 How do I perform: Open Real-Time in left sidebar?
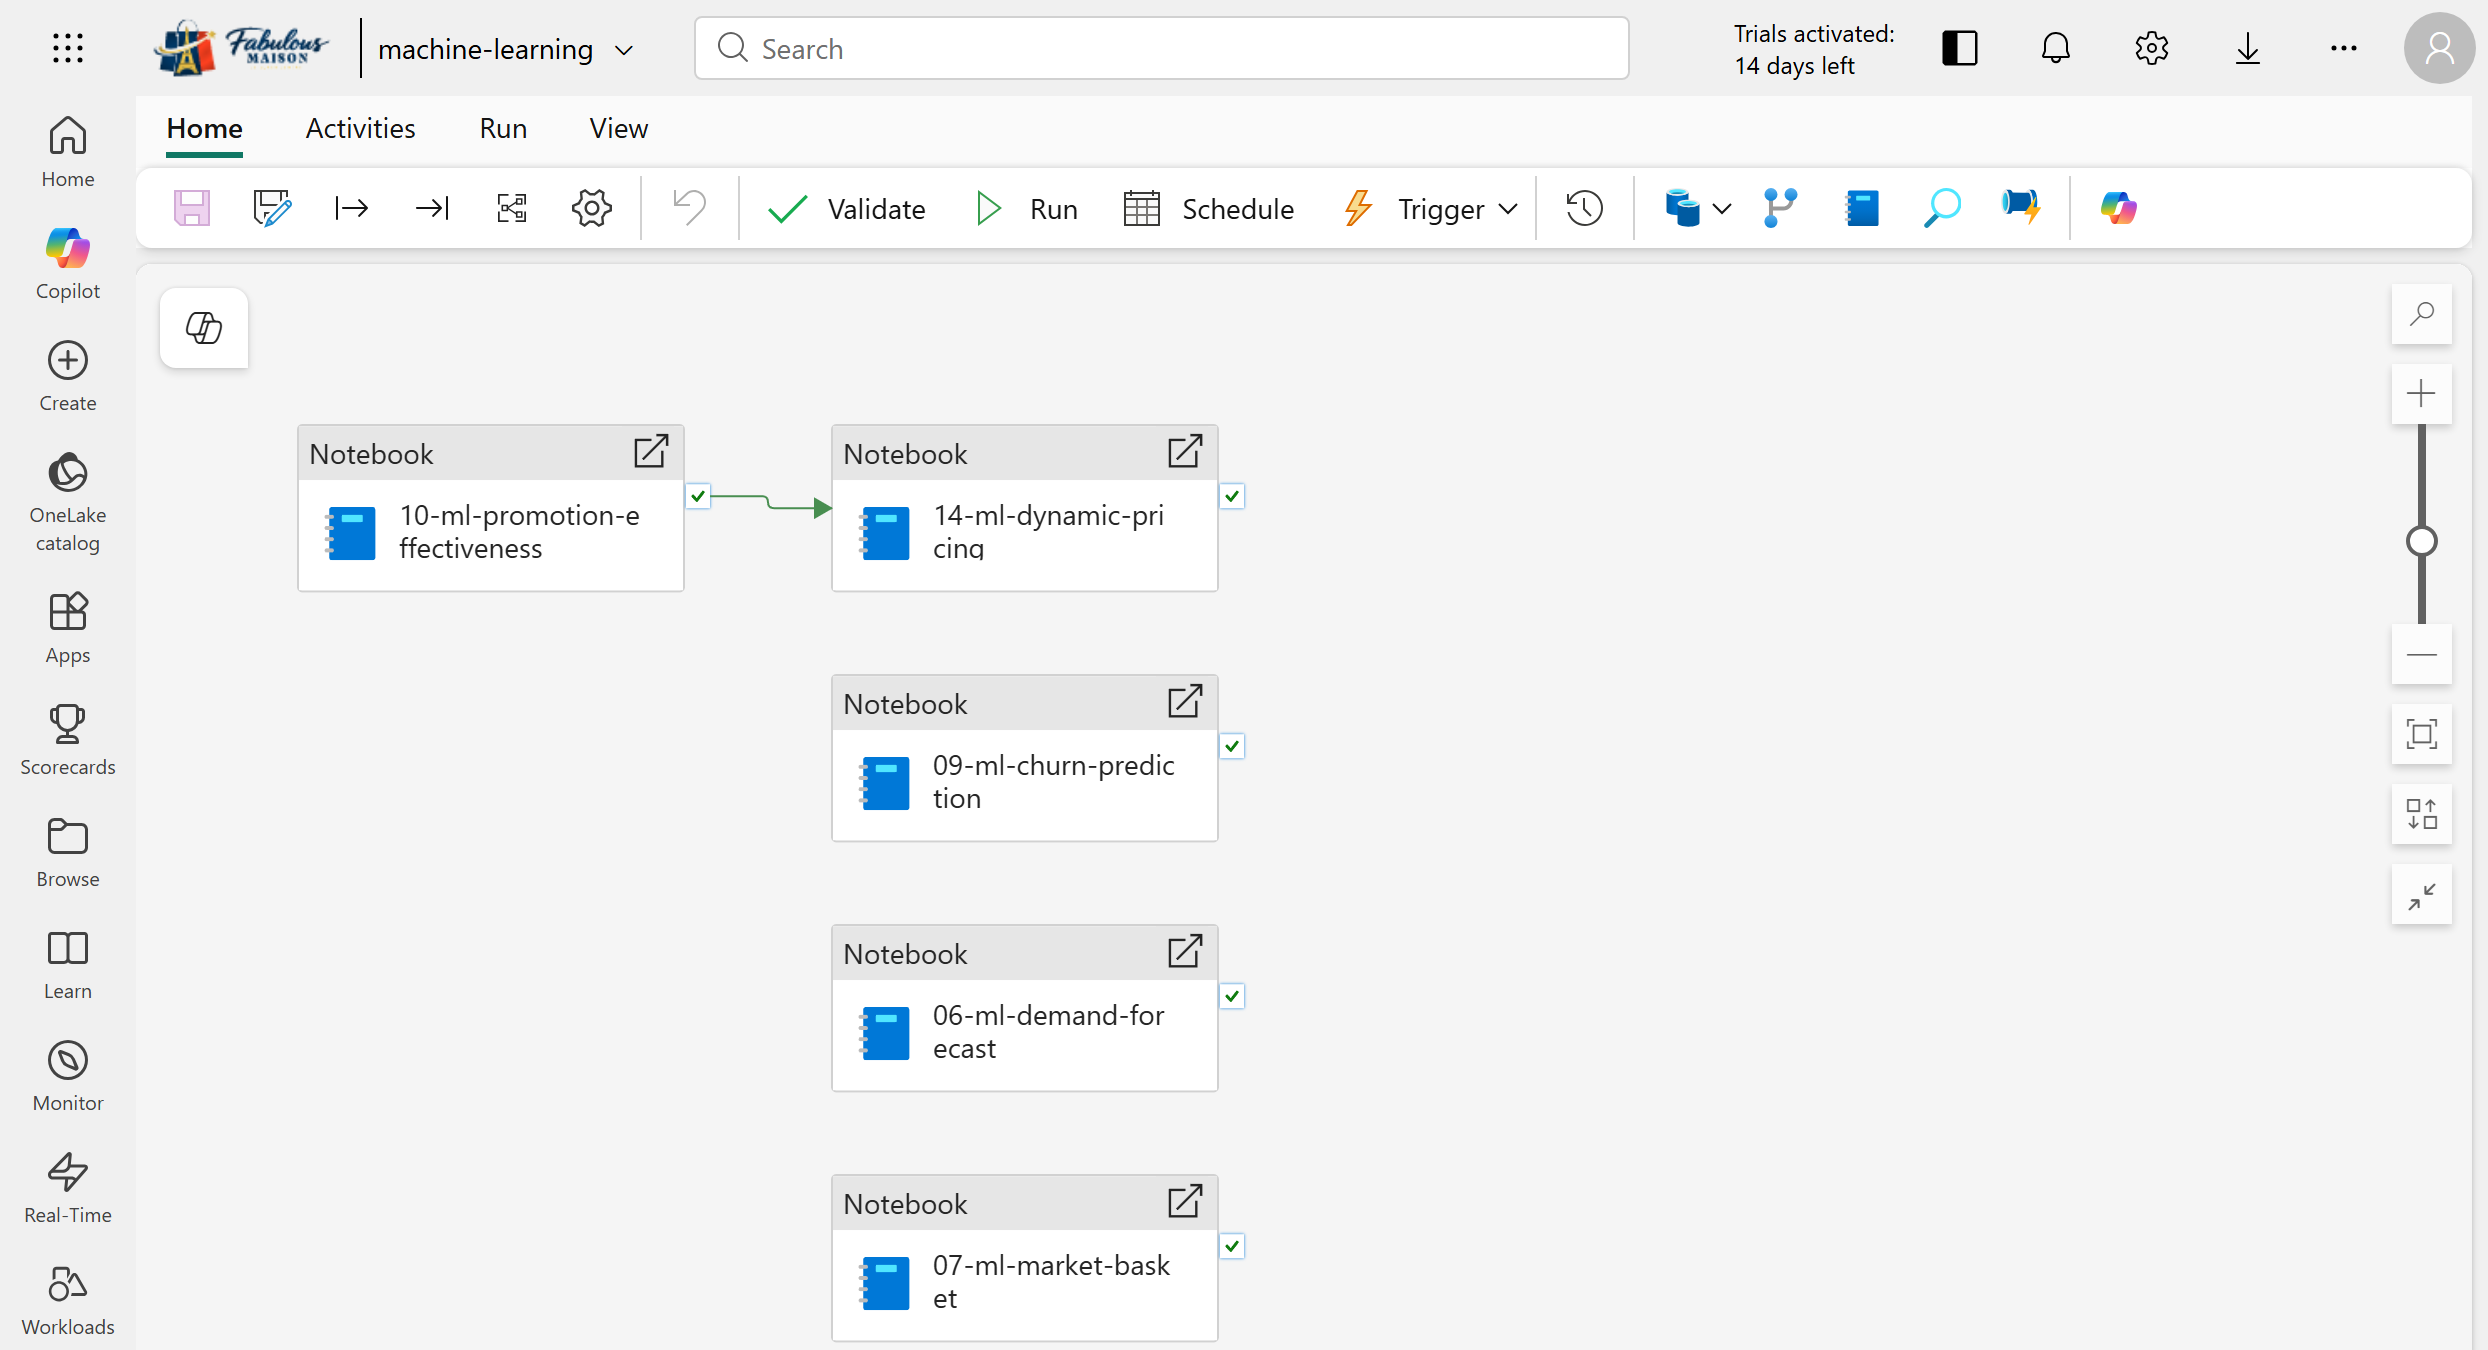point(68,1188)
